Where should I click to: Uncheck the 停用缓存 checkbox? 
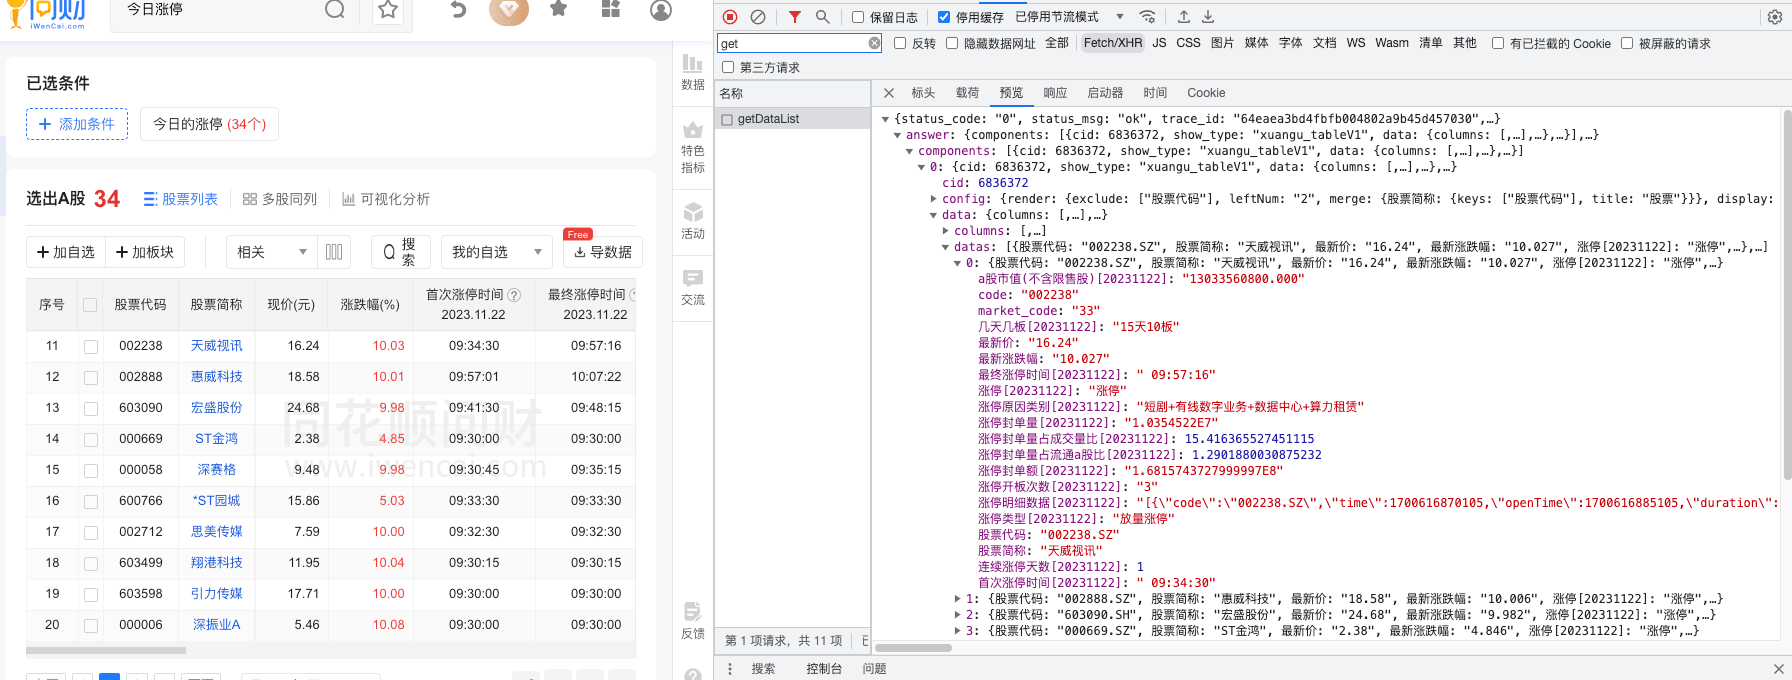coord(944,17)
